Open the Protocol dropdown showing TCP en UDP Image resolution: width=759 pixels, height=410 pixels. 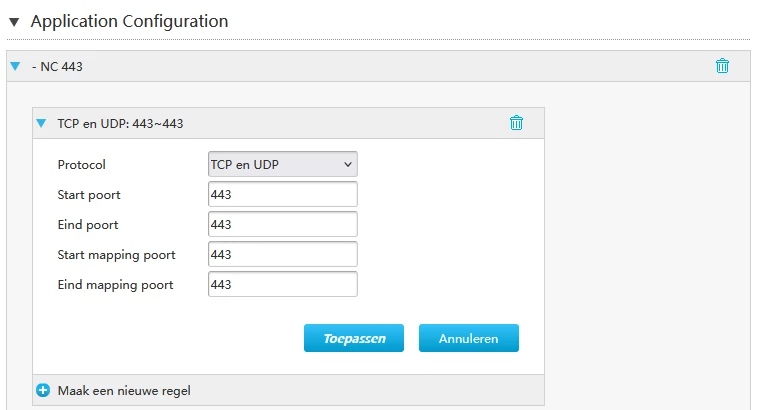[x=283, y=164]
